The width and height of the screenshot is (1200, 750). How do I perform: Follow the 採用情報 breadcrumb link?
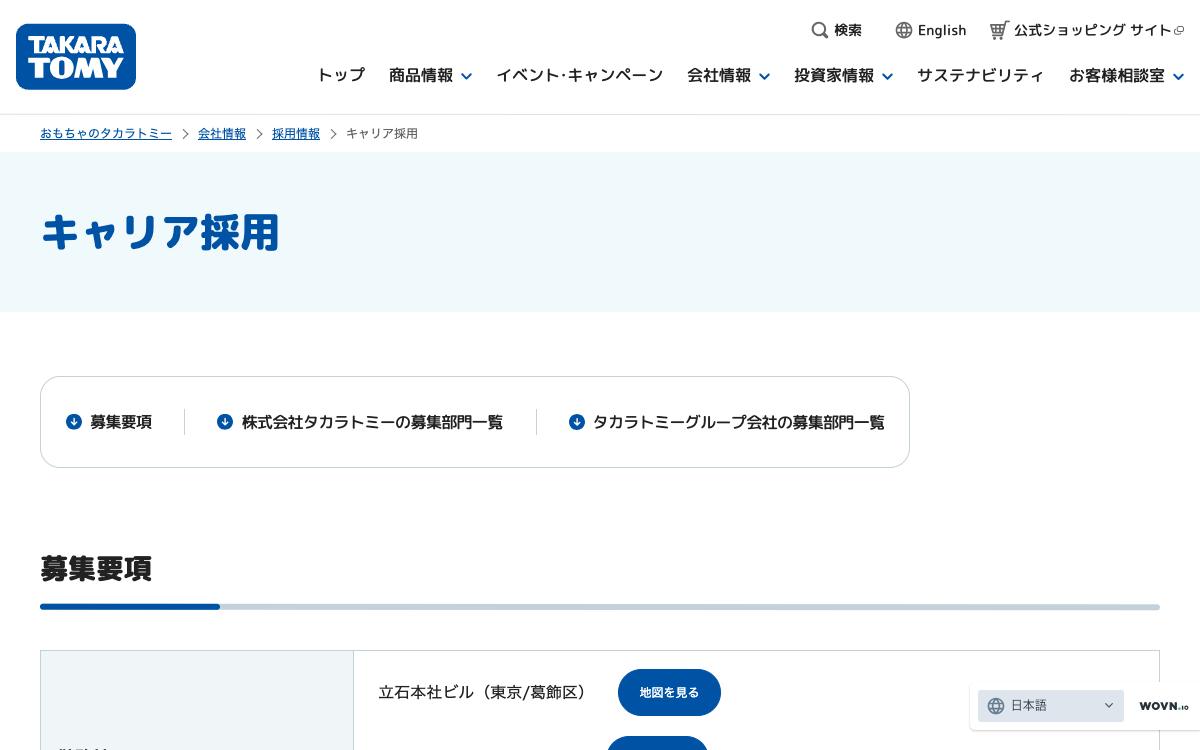coord(296,133)
